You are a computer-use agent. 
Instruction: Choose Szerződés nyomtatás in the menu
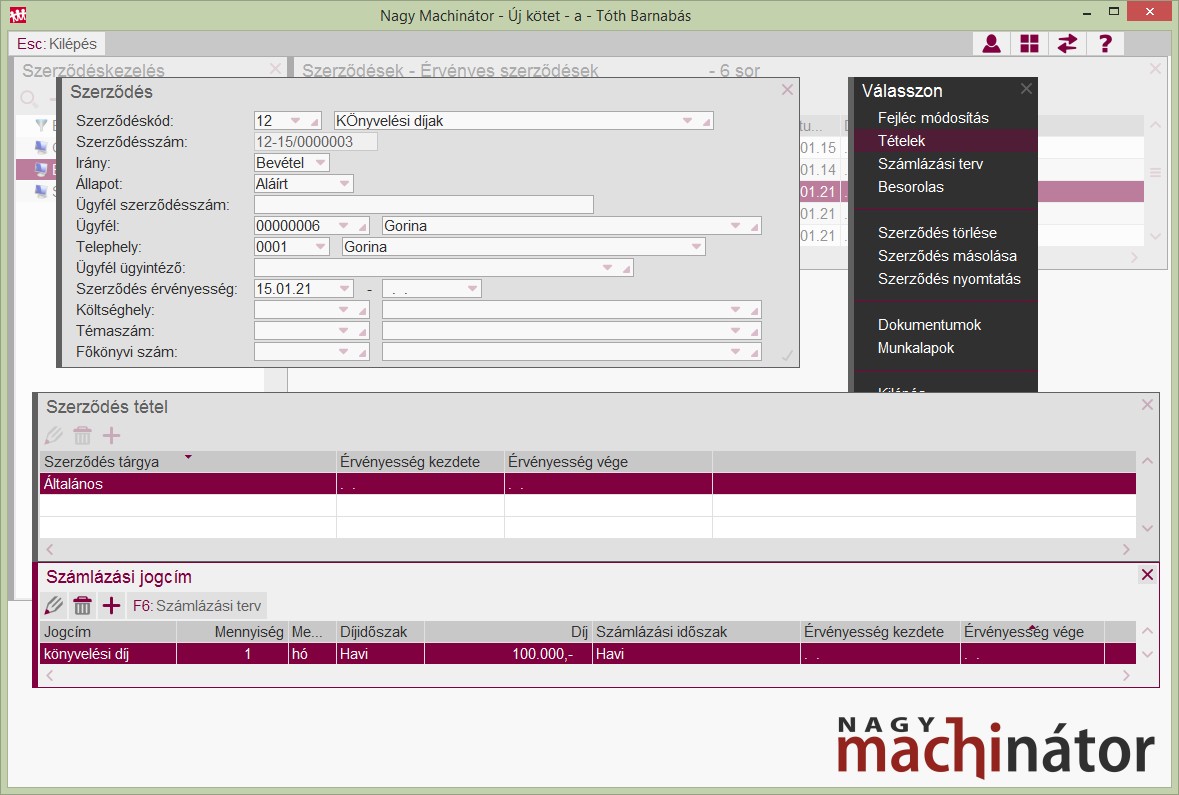click(949, 279)
